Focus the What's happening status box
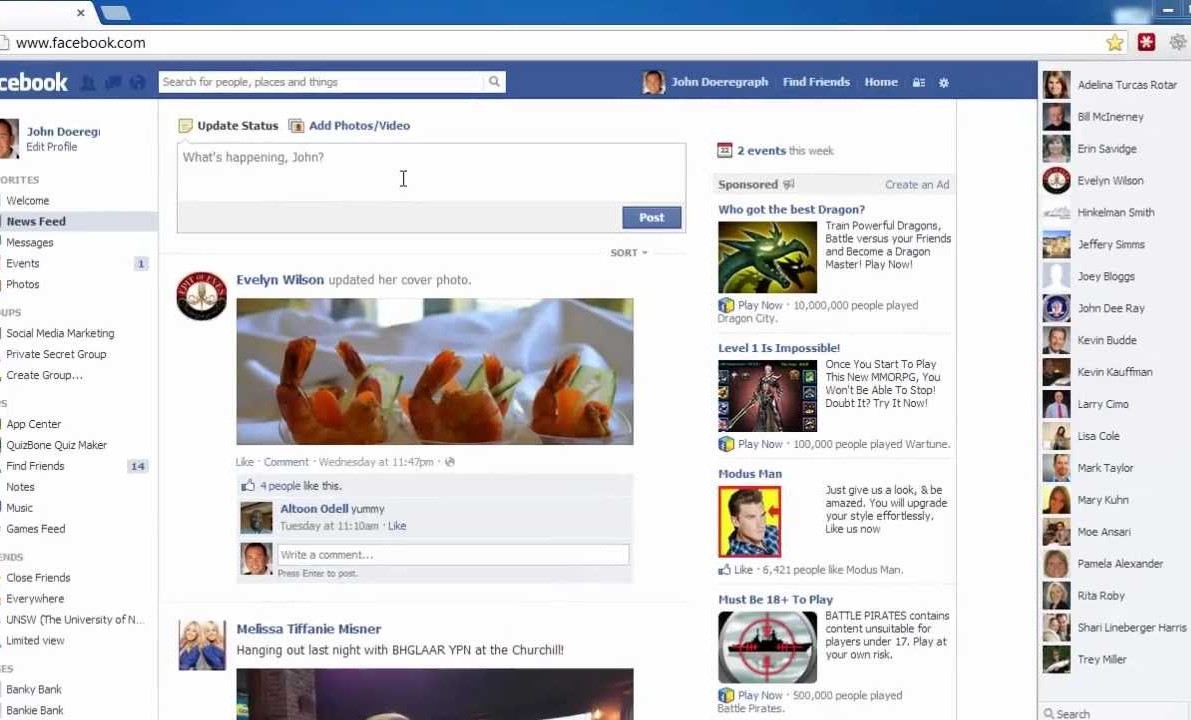This screenshot has height=720, width=1191. coord(431,172)
